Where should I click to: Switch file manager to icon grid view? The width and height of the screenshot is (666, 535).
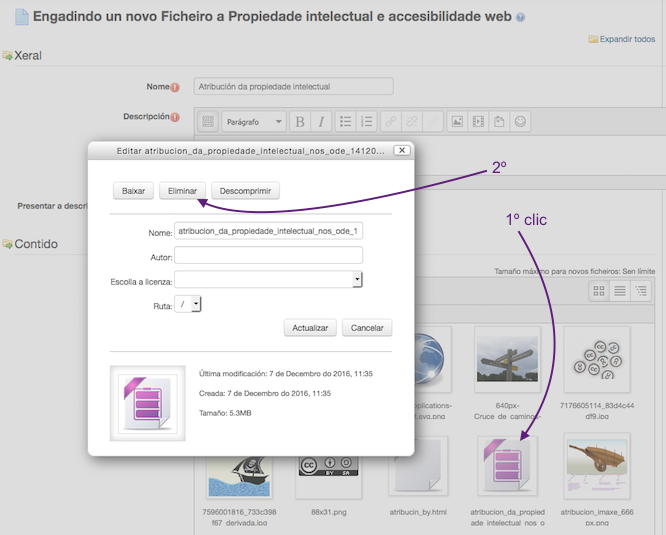point(599,291)
